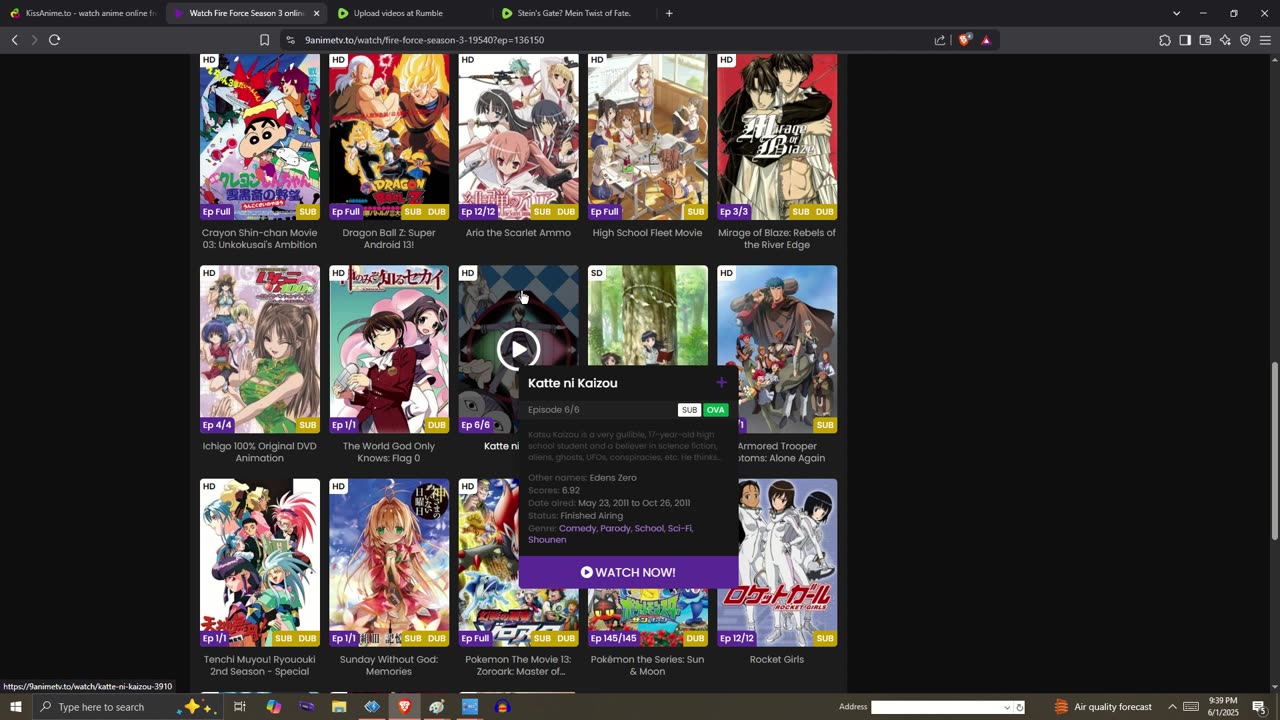Bookmark this page with the bookmark icon
Image resolution: width=1280 pixels, height=720 pixels.
click(264, 40)
